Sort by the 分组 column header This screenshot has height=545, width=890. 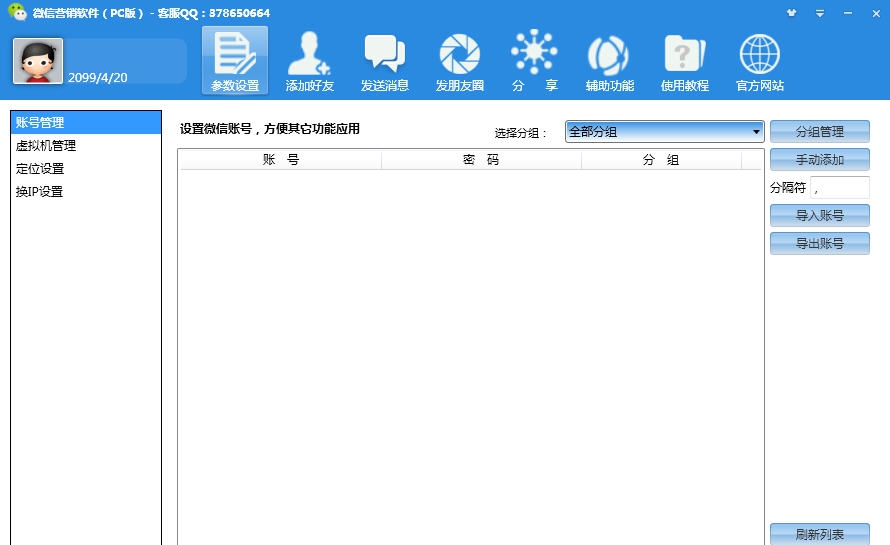coord(661,160)
